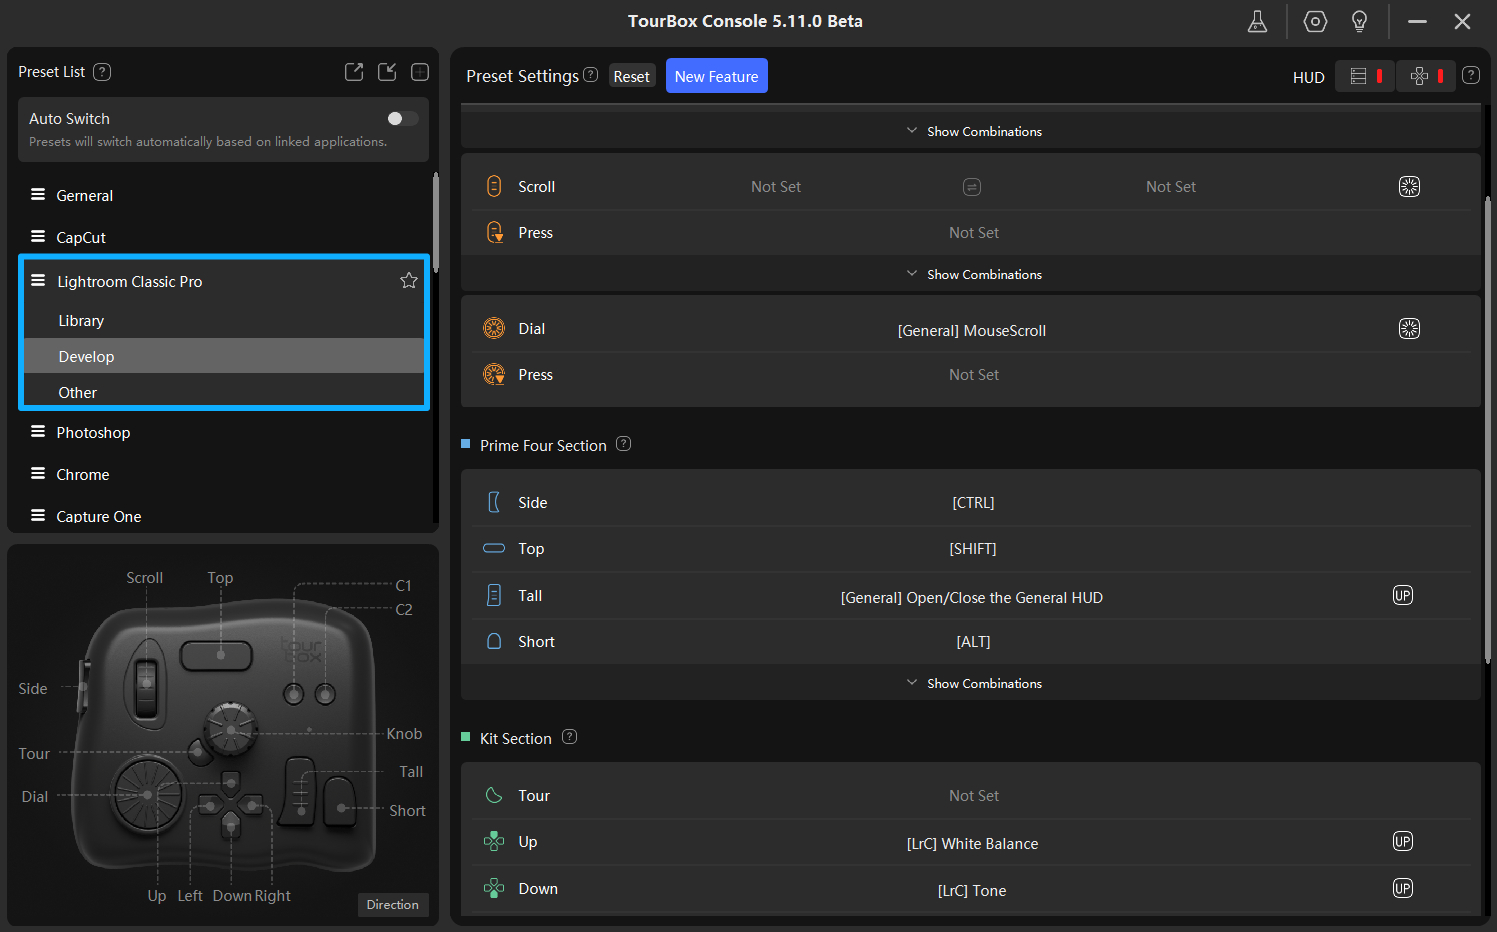Expand the Photoshop preset in list
This screenshot has width=1497, height=932.
coord(93,433)
